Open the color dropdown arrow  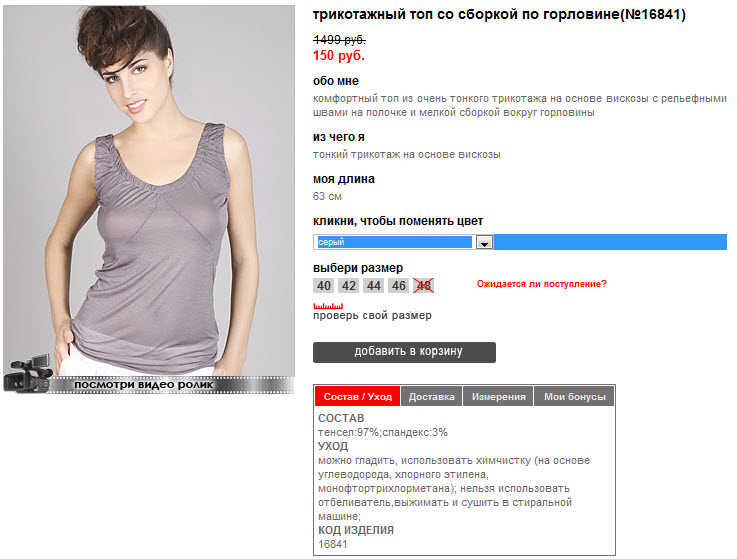[484, 242]
